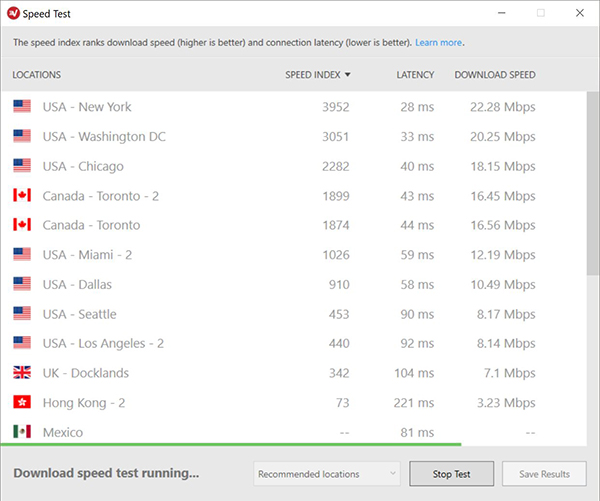Click the Save Results button
600x501 pixels.
[544, 473]
